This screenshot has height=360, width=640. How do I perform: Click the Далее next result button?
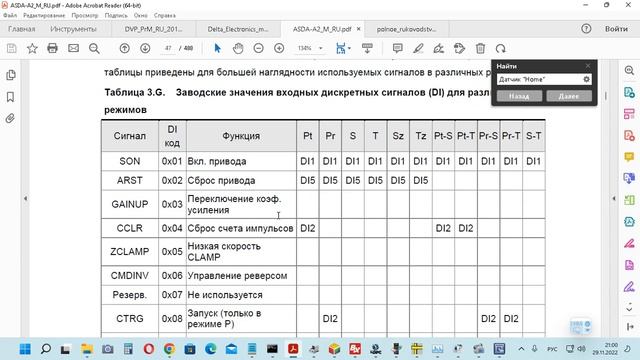click(x=569, y=96)
